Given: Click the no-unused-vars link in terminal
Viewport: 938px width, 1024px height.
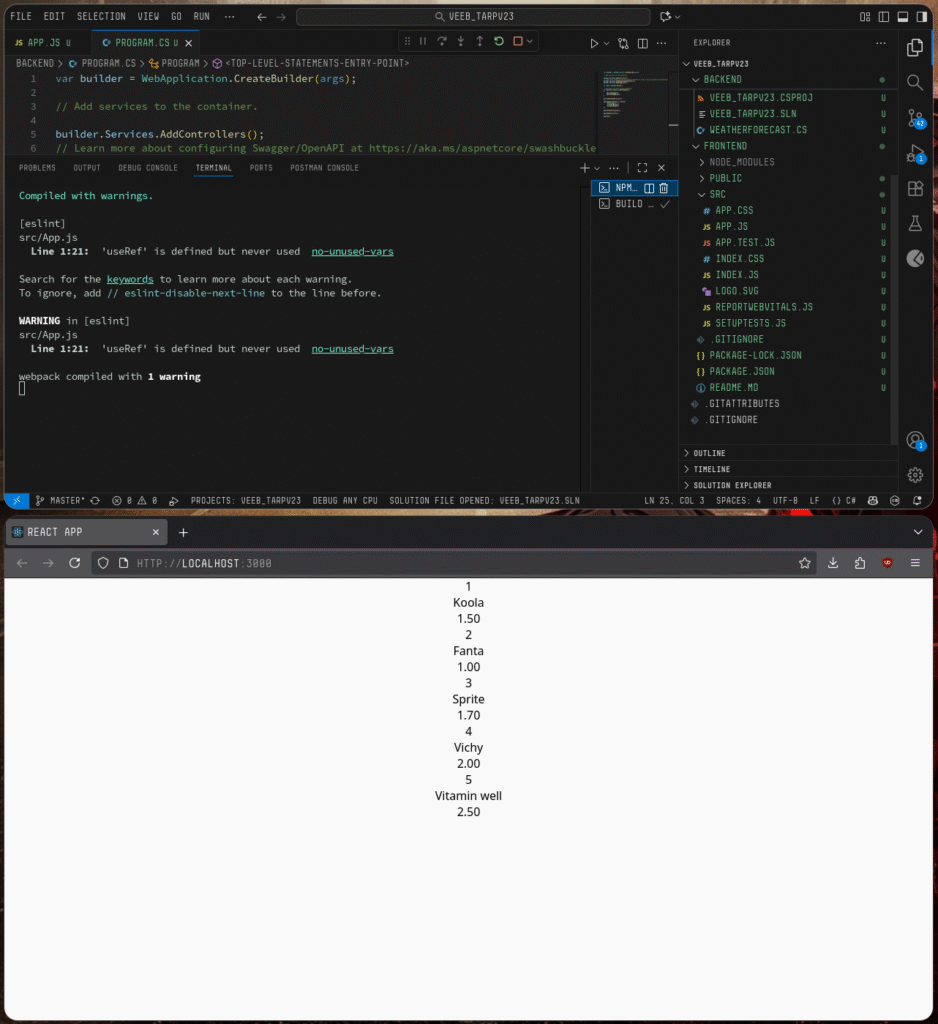Looking at the screenshot, I should [352, 252].
